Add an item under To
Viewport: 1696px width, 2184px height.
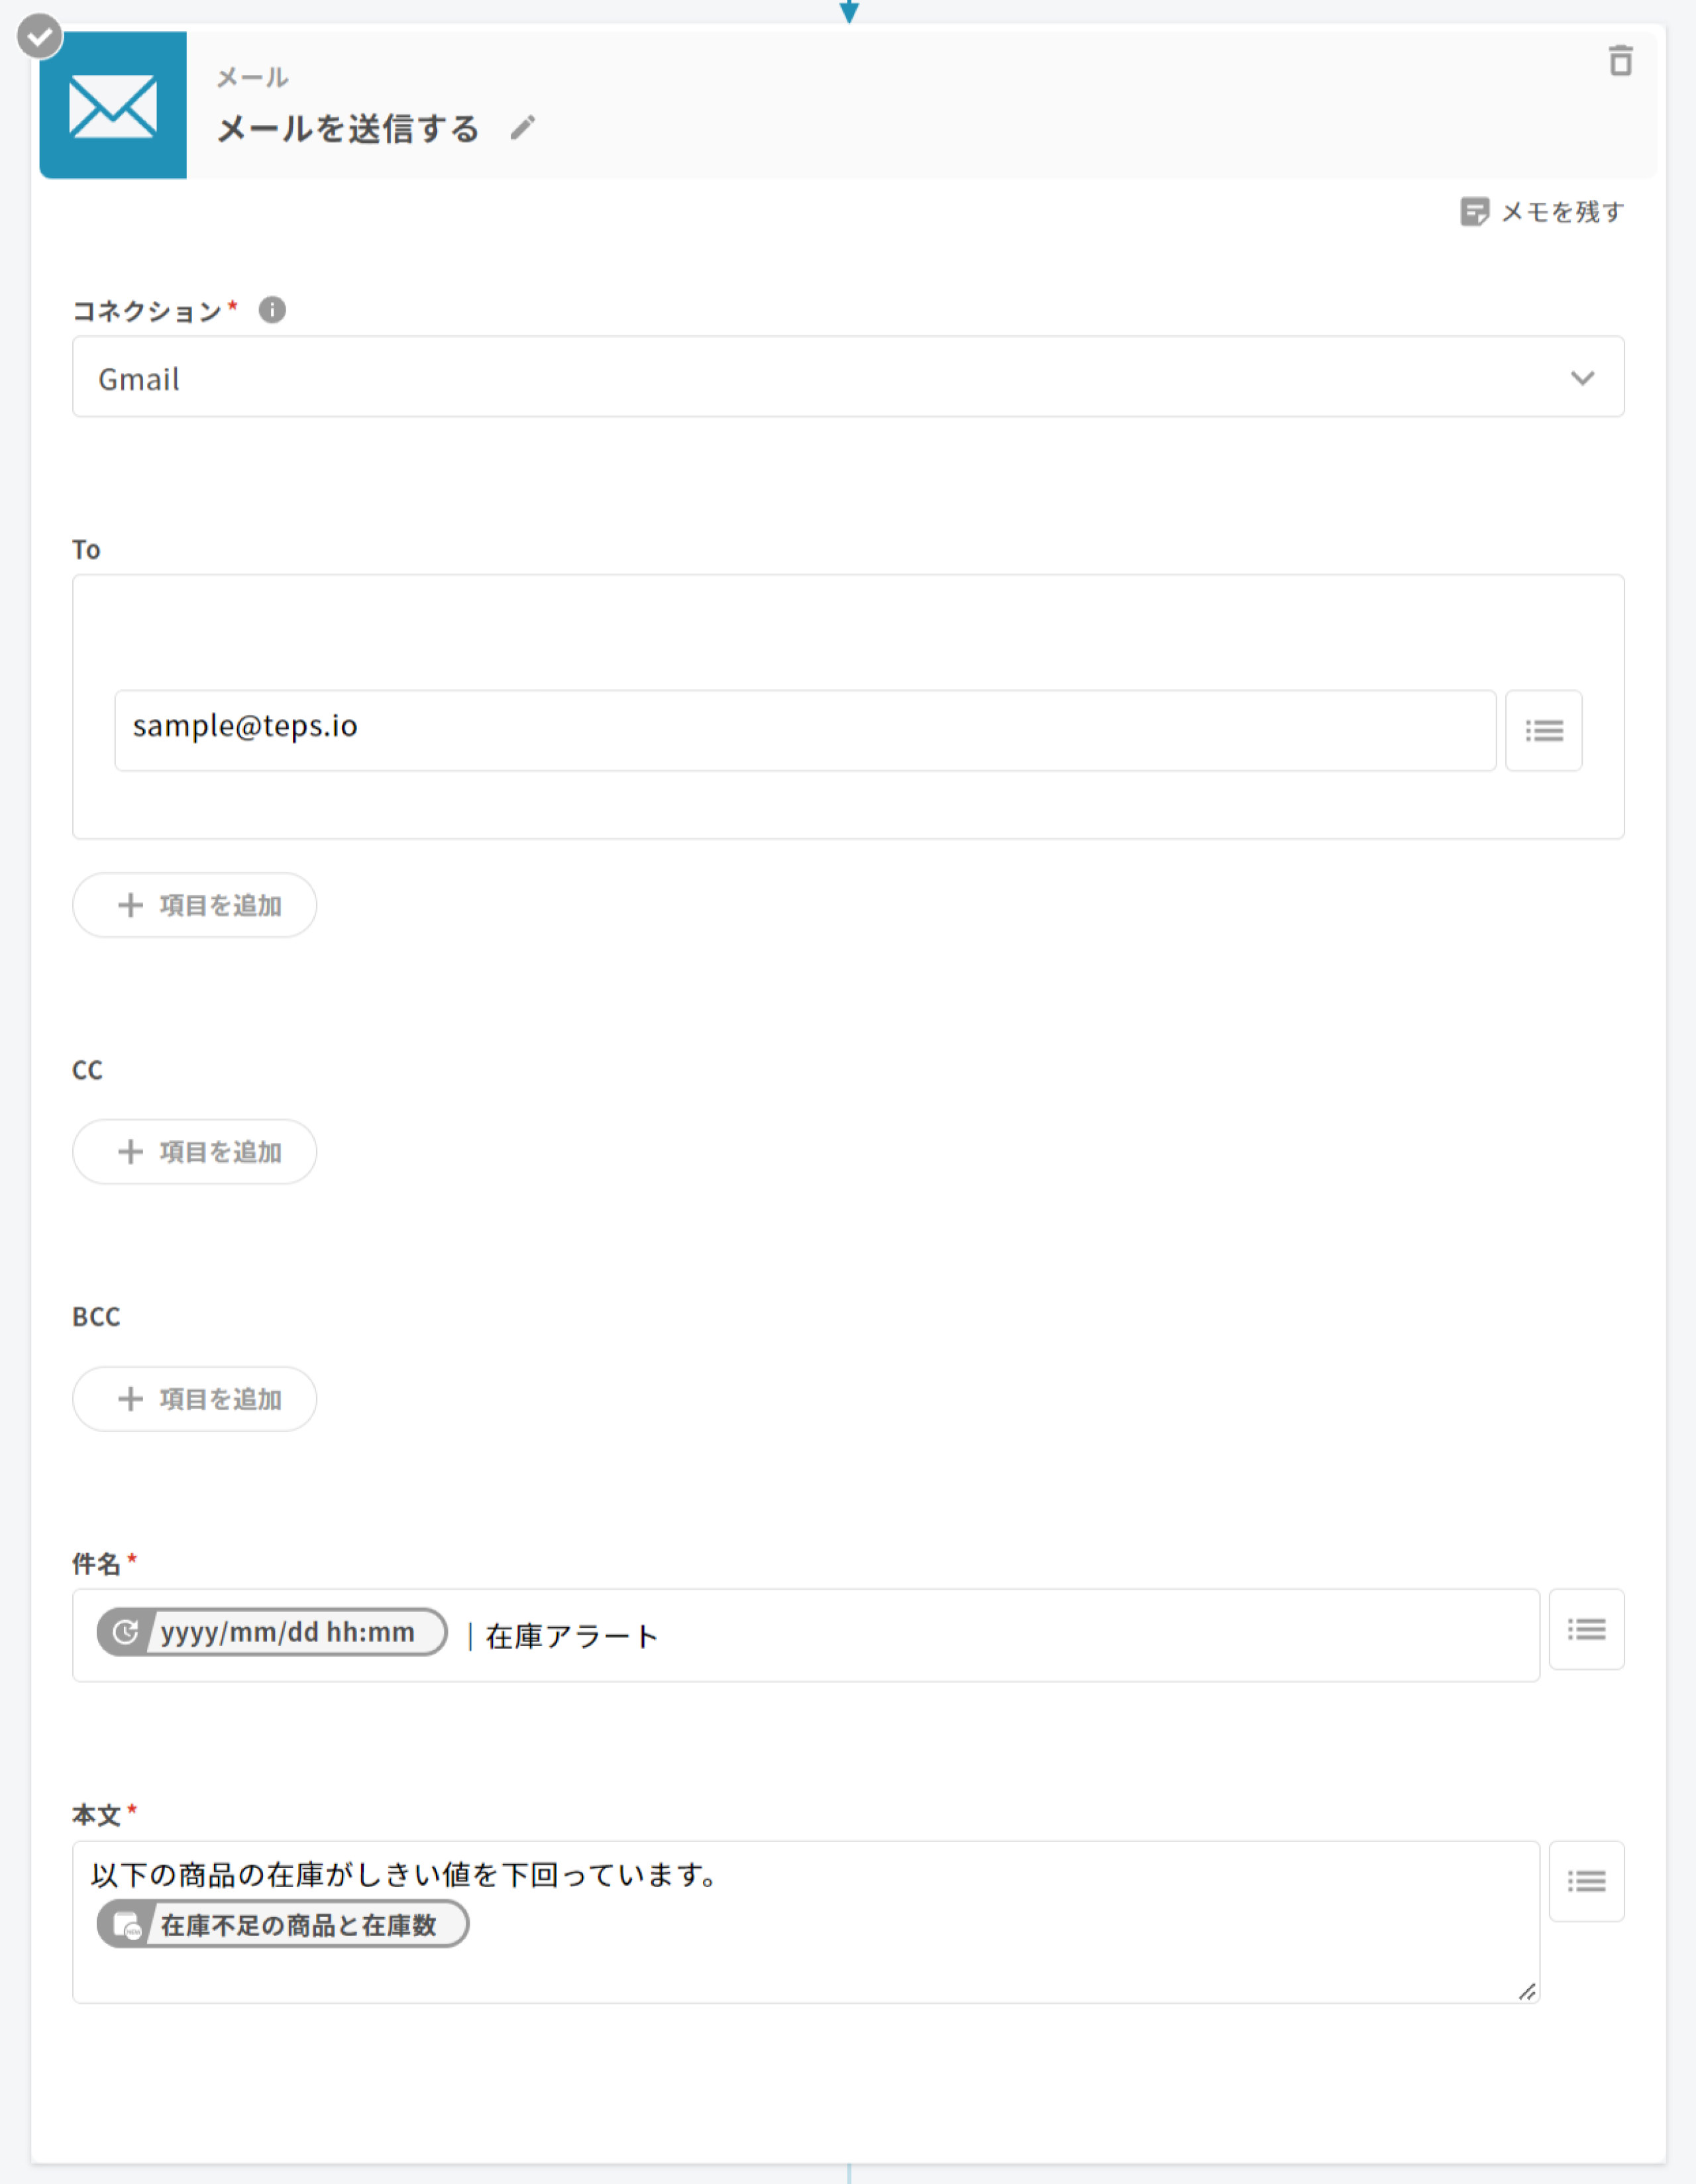(195, 905)
